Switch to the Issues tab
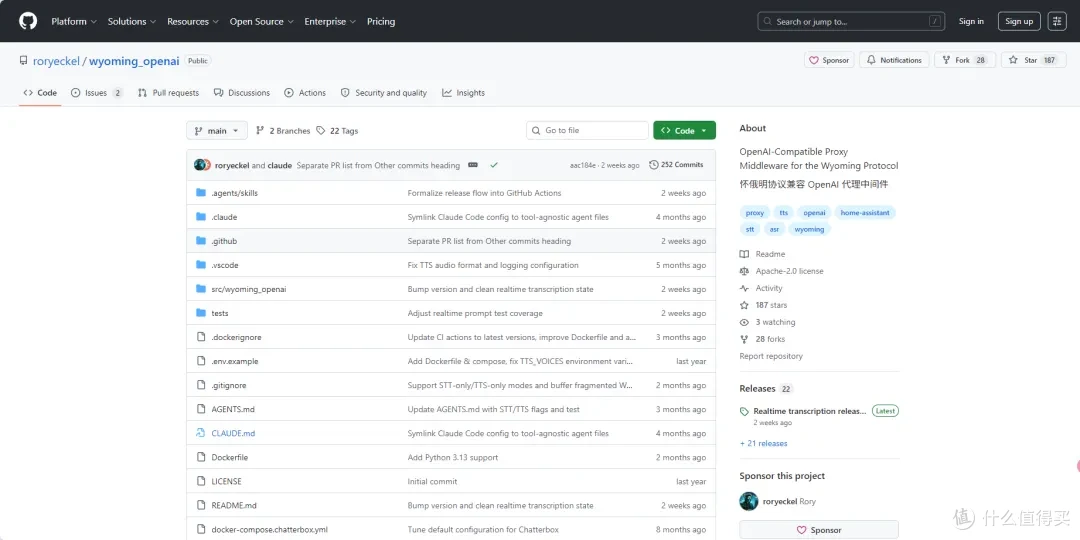The height and width of the screenshot is (540, 1080). [96, 93]
